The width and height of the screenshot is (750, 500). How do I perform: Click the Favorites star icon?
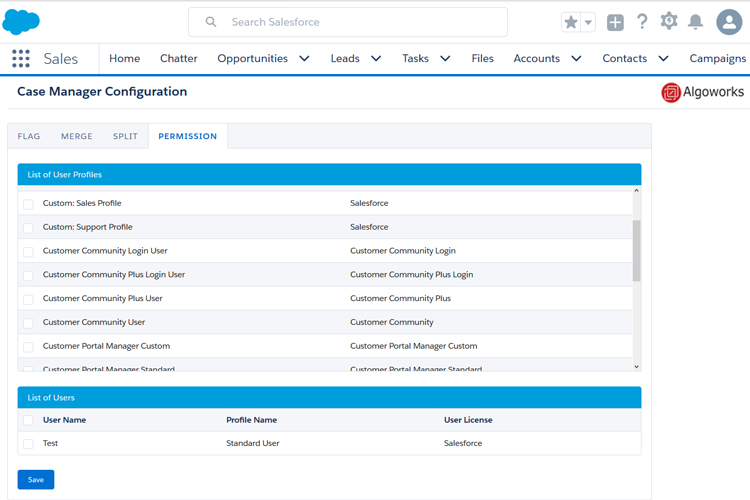pyautogui.click(x=571, y=22)
